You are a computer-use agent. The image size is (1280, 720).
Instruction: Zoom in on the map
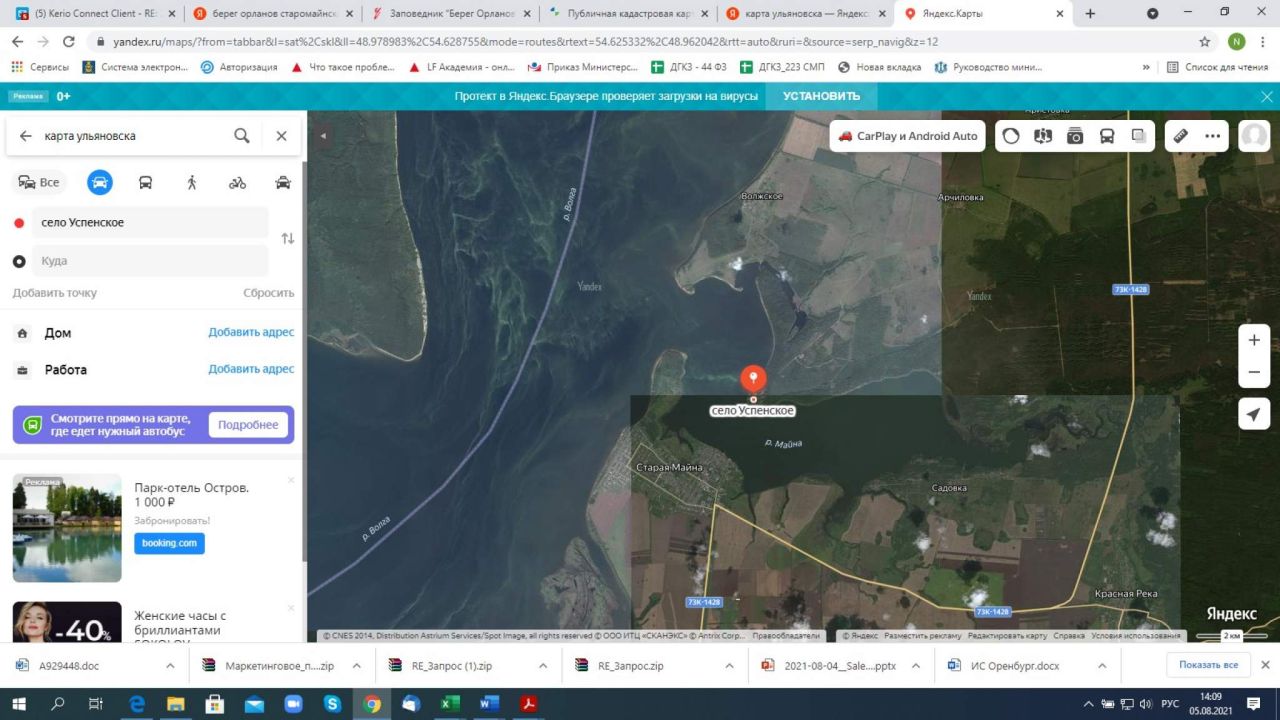click(1254, 340)
